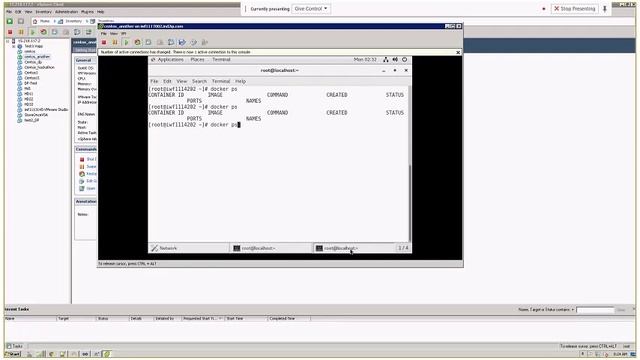
Task: Select the StoreOnceVSA VM in inventory tree
Action: [x=36, y=115]
